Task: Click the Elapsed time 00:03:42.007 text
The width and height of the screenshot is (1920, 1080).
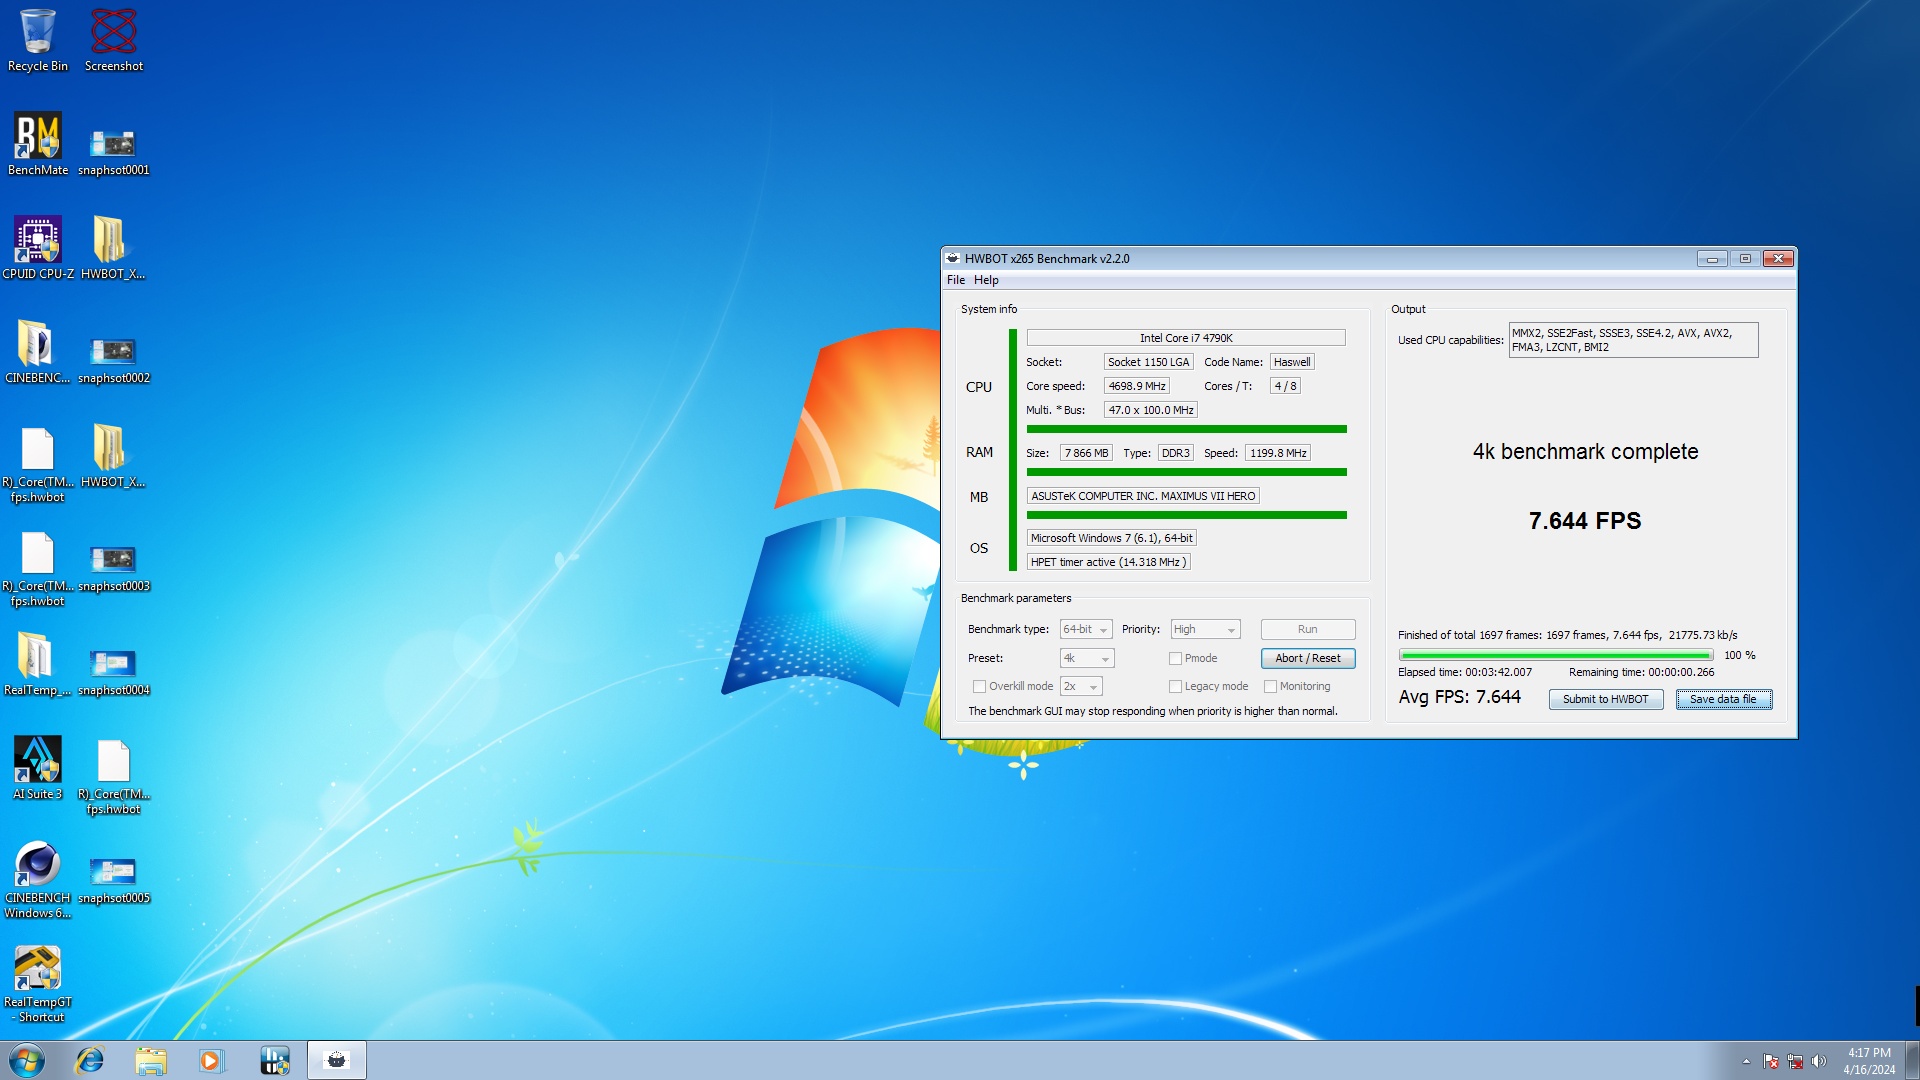Action: click(1465, 672)
